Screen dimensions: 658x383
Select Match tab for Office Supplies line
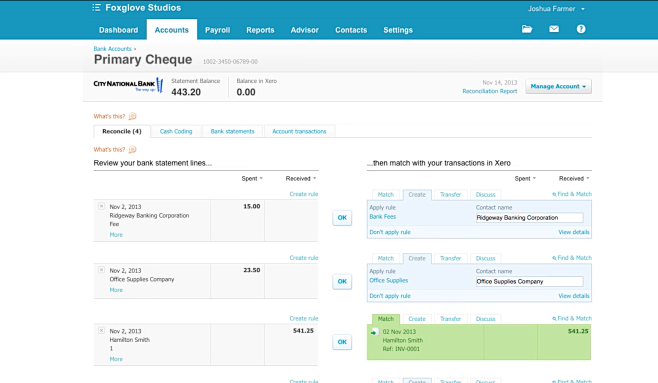coord(386,258)
